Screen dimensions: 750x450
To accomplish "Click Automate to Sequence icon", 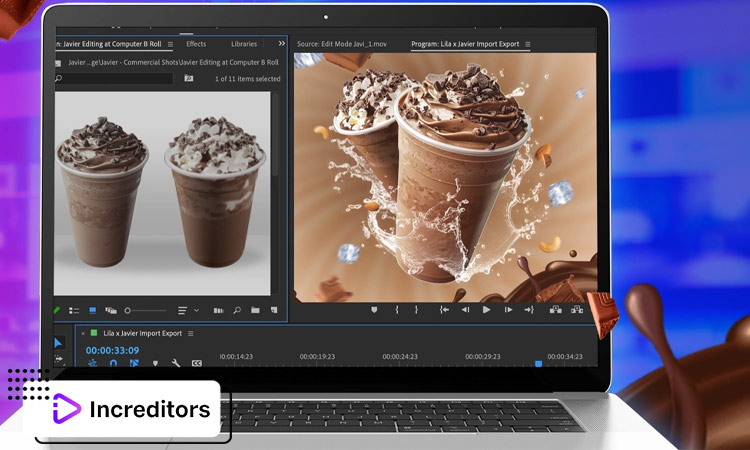I will point(218,310).
